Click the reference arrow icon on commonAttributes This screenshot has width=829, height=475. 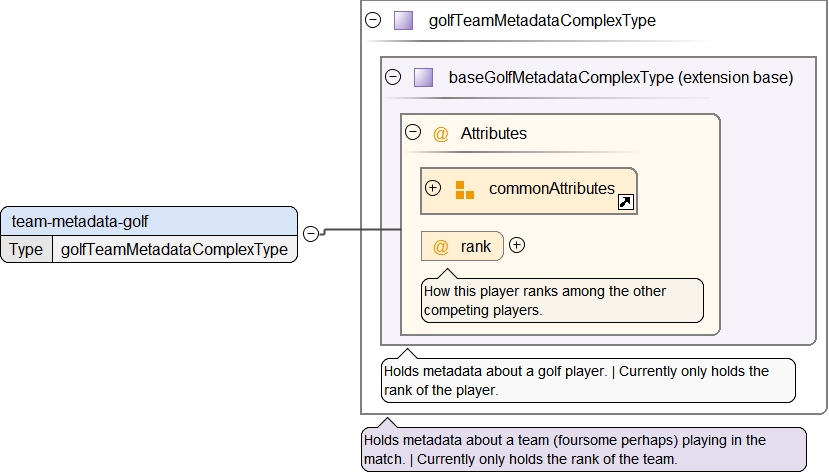(625, 202)
